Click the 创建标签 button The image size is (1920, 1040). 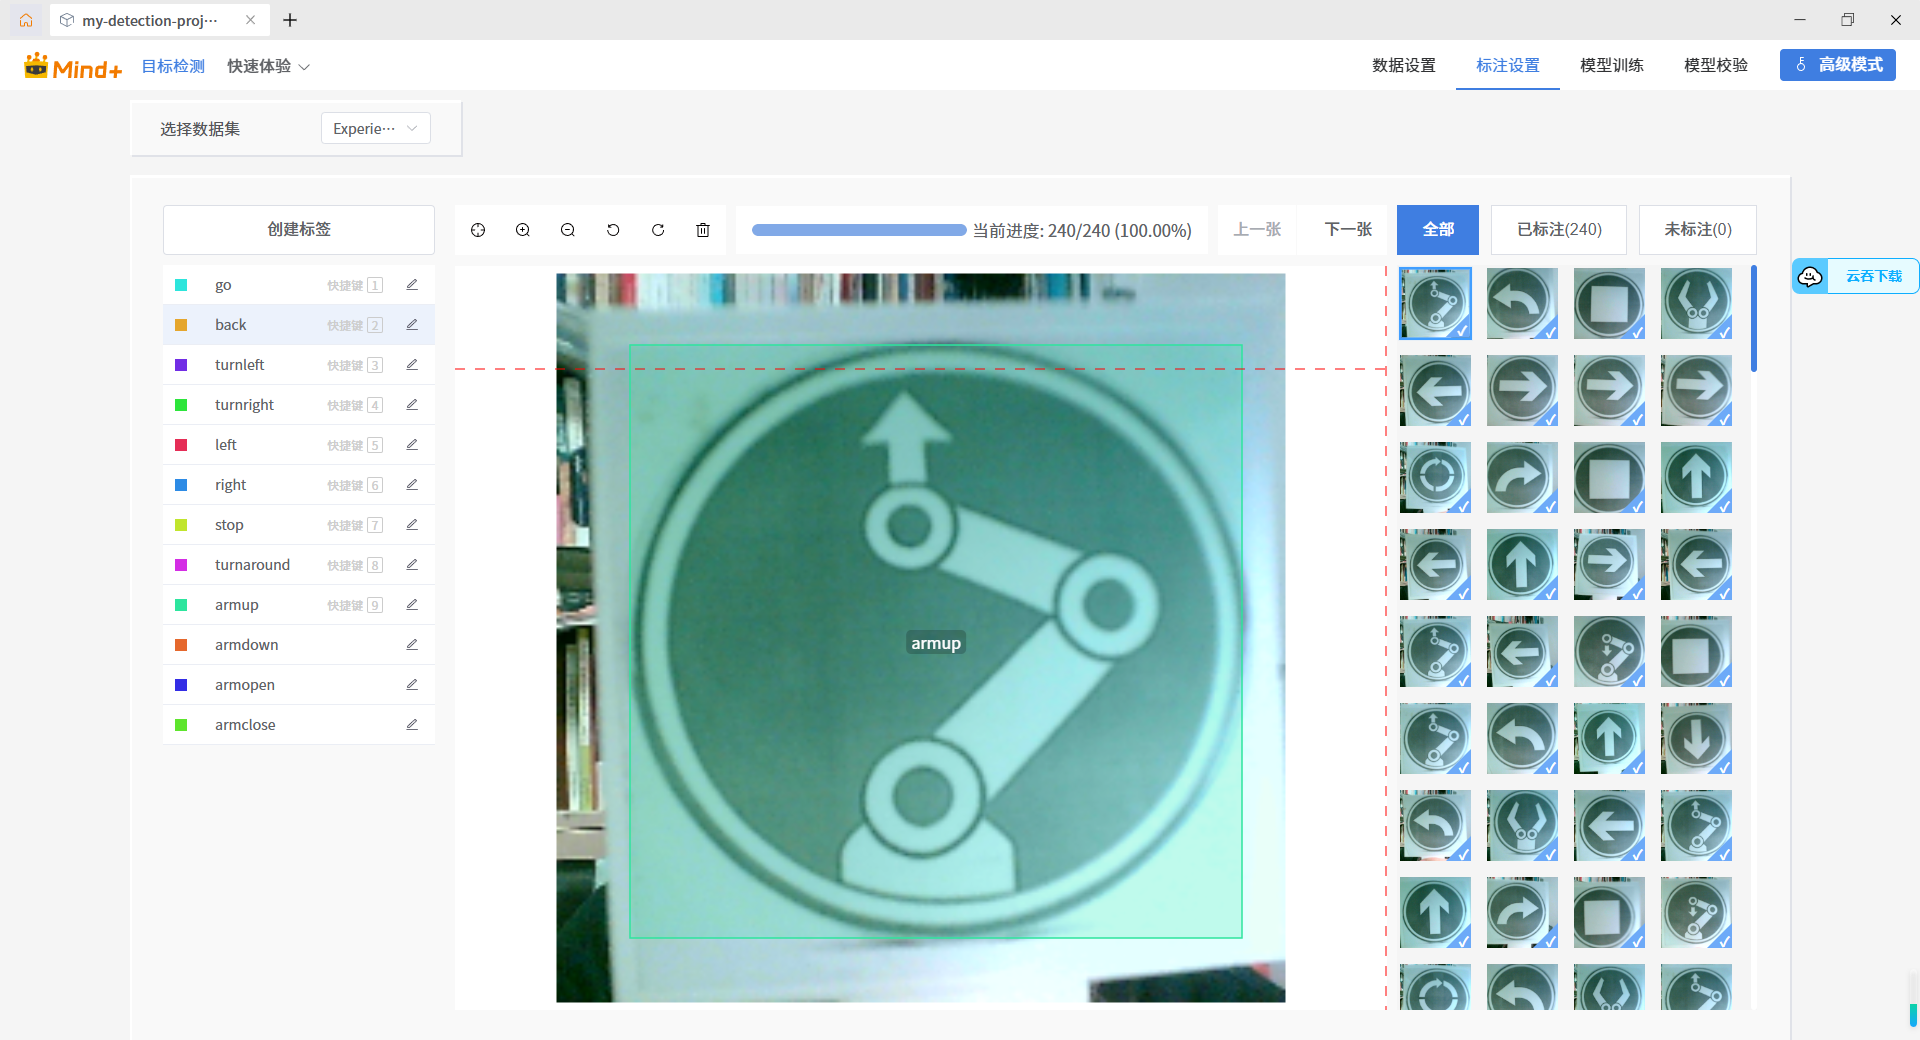(x=299, y=230)
